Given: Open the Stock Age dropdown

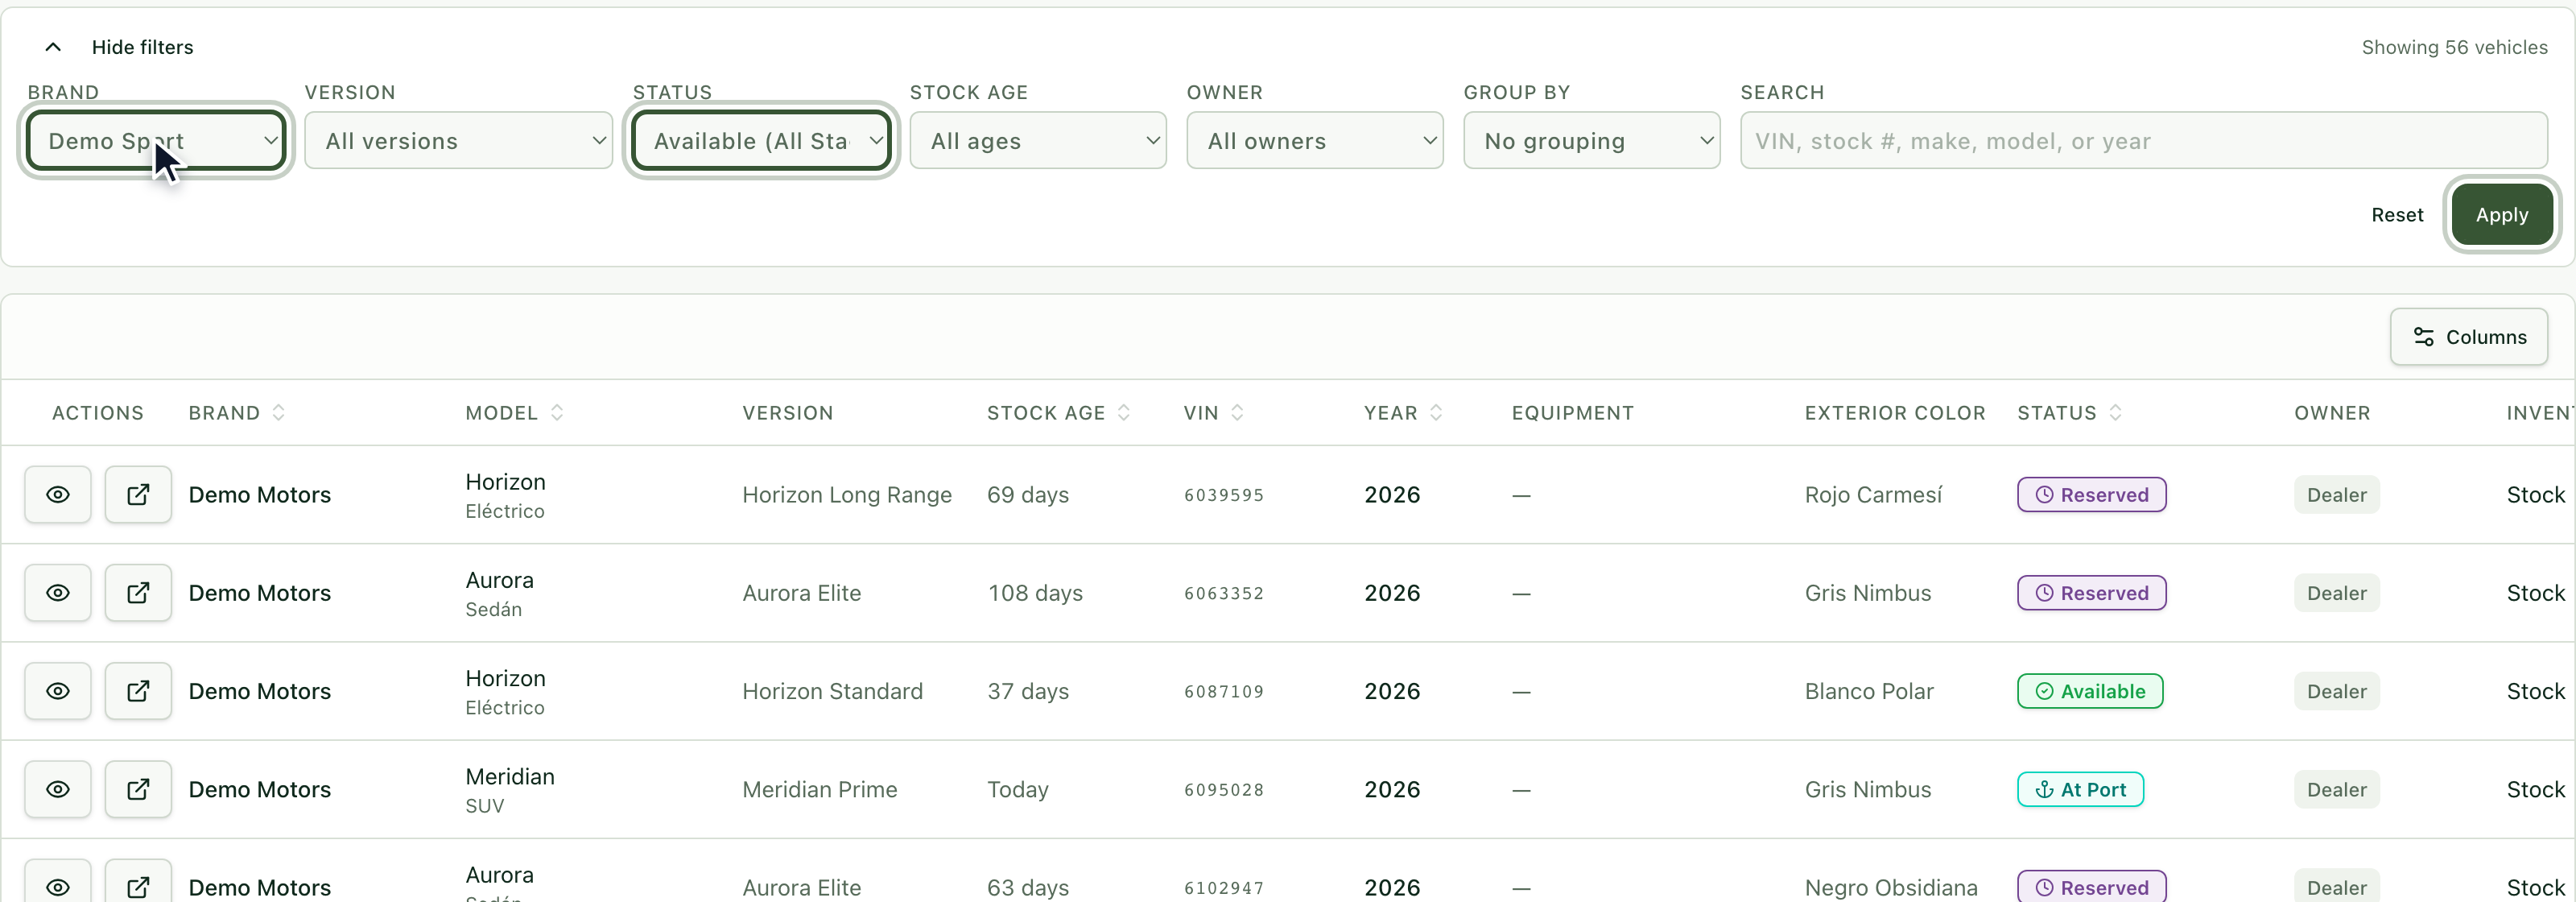Looking at the screenshot, I should click(x=1038, y=141).
